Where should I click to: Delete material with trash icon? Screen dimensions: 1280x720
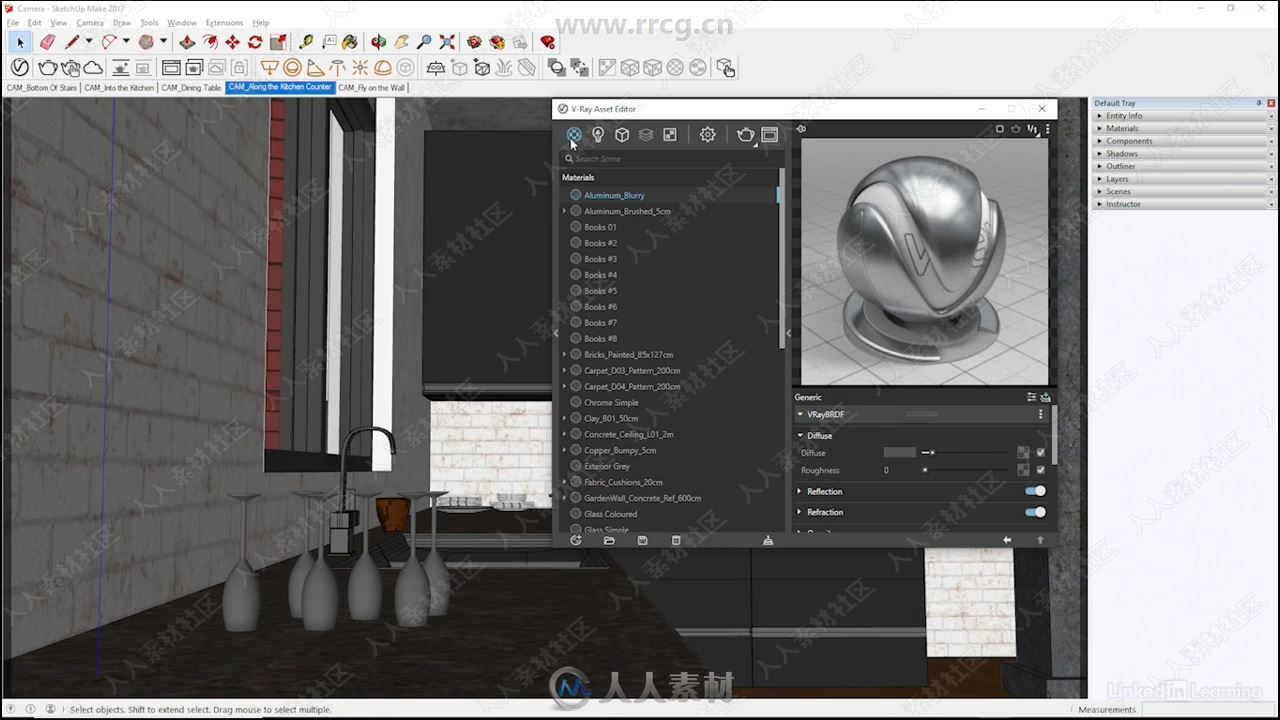pyautogui.click(x=676, y=540)
